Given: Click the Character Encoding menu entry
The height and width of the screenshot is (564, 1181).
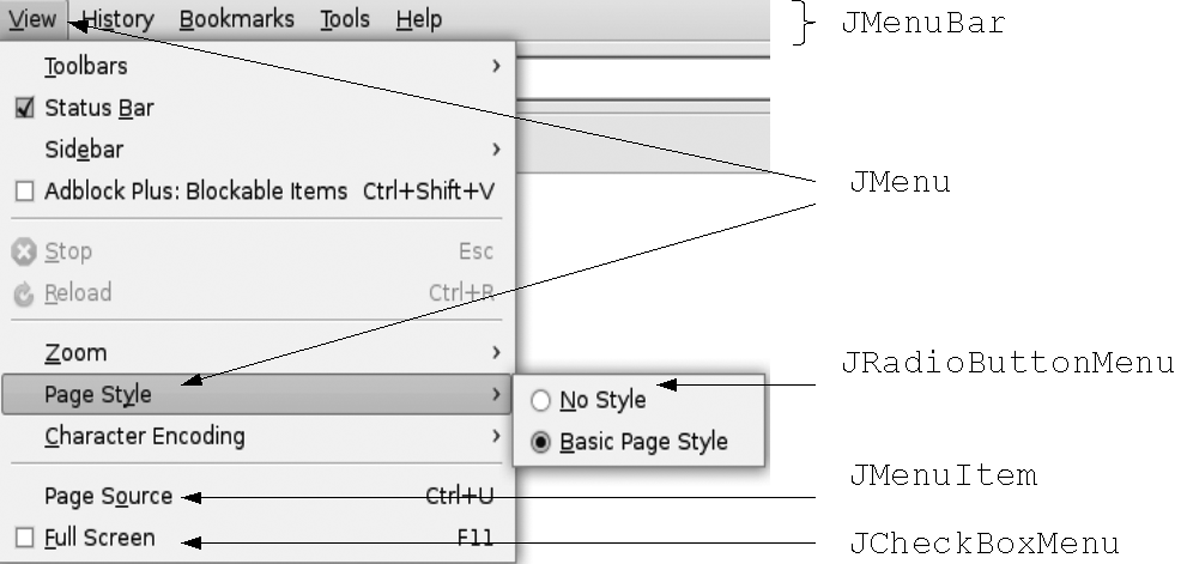Looking at the screenshot, I should coord(258,436).
